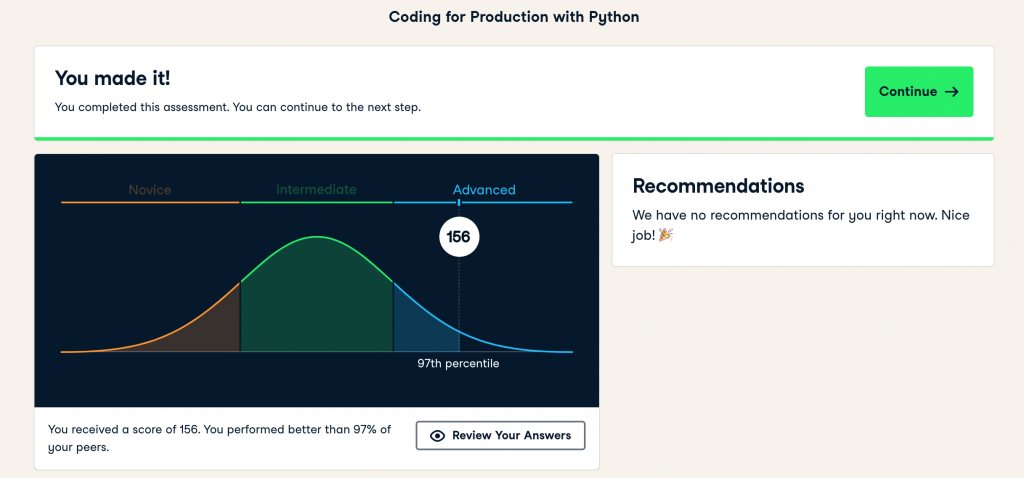
Task: Click the 97th percentile label
Action: tap(458, 364)
